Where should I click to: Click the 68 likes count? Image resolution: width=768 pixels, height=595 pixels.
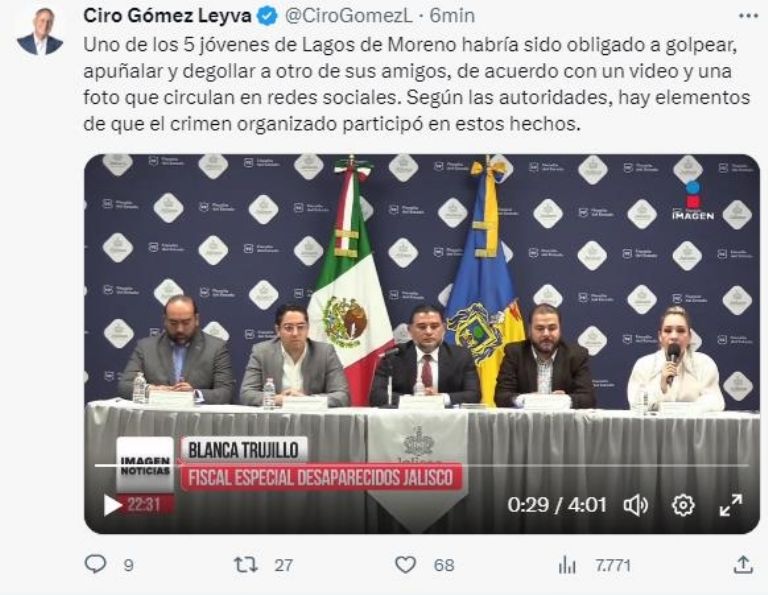[444, 566]
